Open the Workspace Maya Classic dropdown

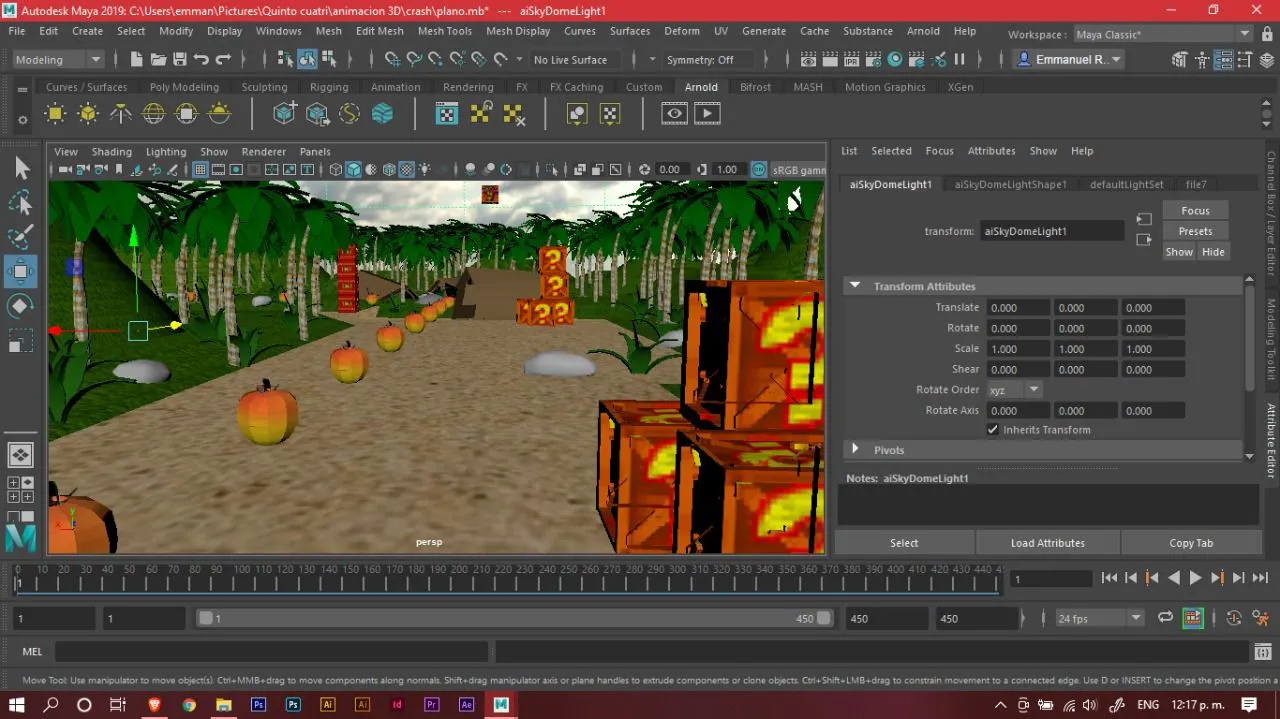pos(1162,34)
